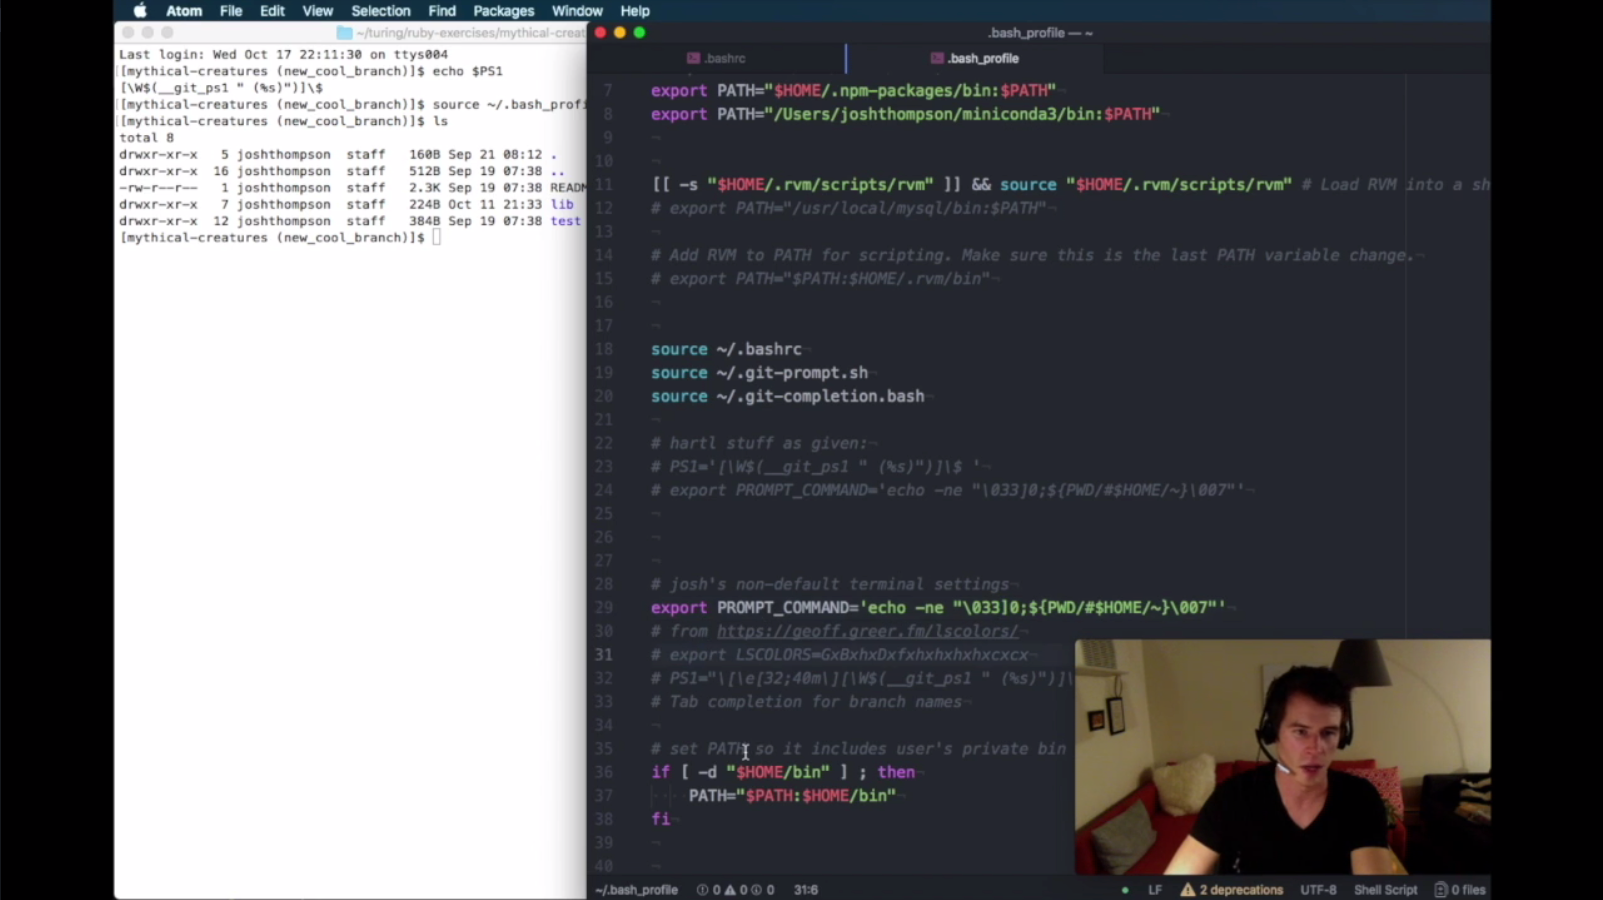Click the linter warning count icon
Viewport: 1603px width, 900px height.
pos(729,890)
